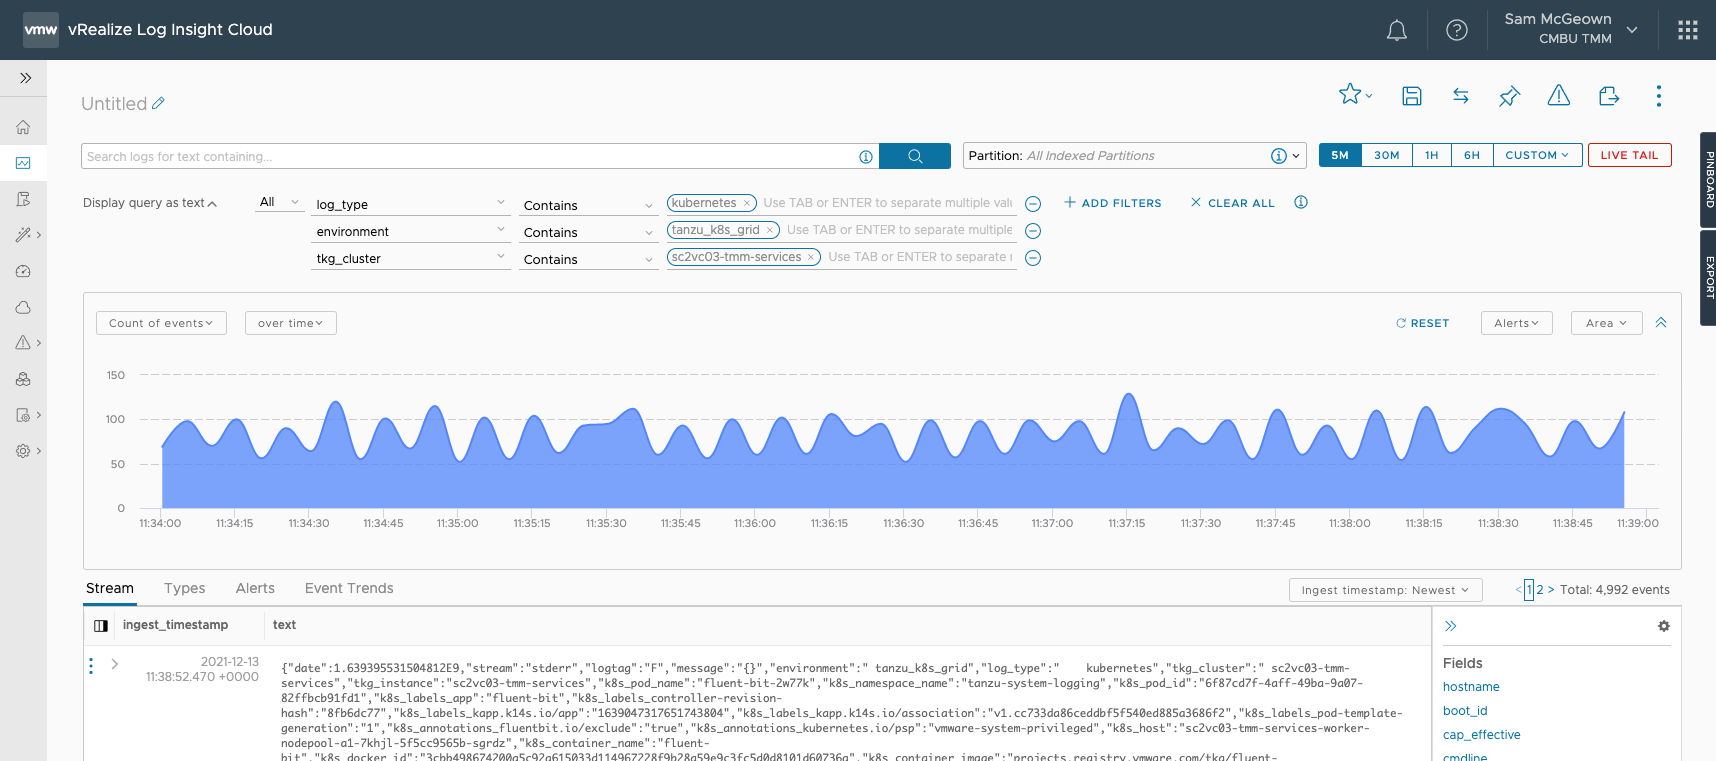Screen dimensions: 1716x761
Task: Open the dashboards gauge sidebar icon
Action: (x=23, y=271)
